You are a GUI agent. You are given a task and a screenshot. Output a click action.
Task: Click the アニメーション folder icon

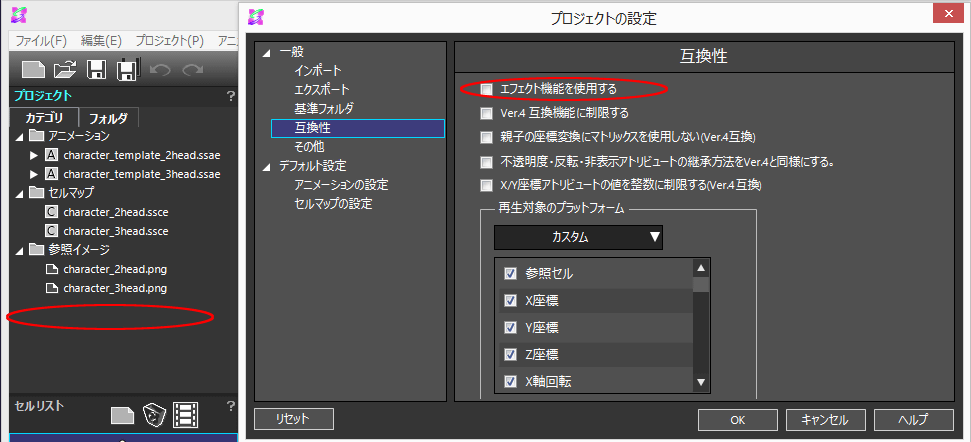click(37, 136)
